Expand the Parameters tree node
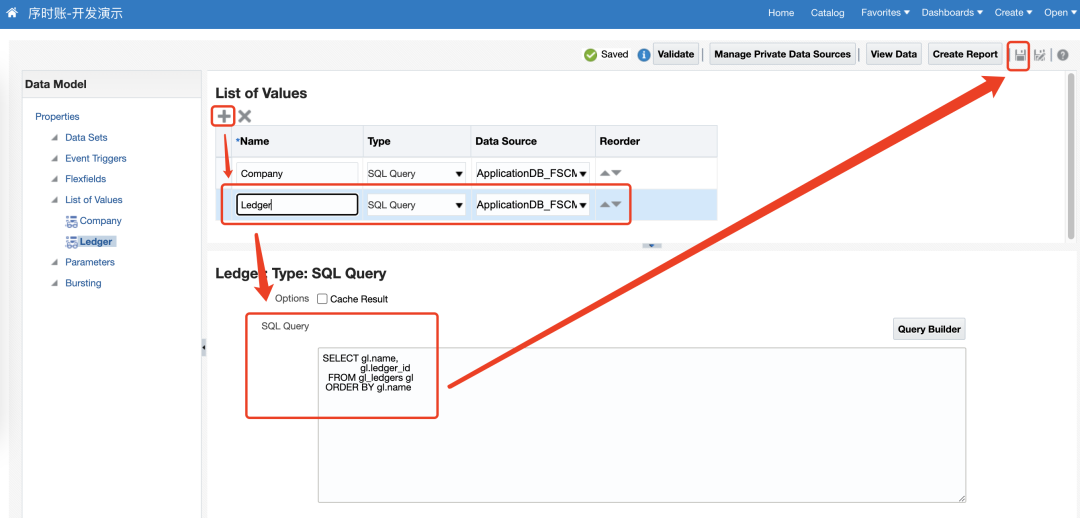This screenshot has width=1080, height=518. [x=54, y=262]
